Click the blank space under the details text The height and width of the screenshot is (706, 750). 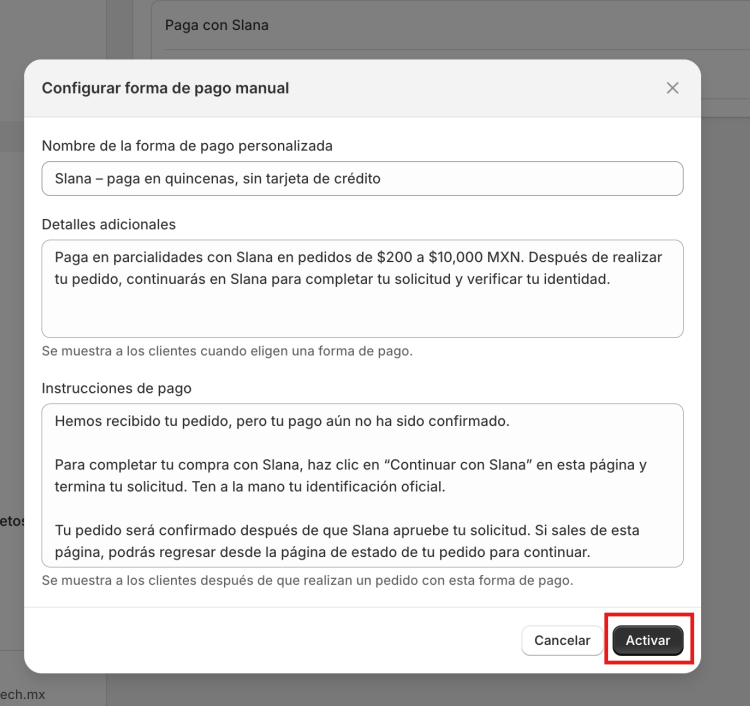362,312
